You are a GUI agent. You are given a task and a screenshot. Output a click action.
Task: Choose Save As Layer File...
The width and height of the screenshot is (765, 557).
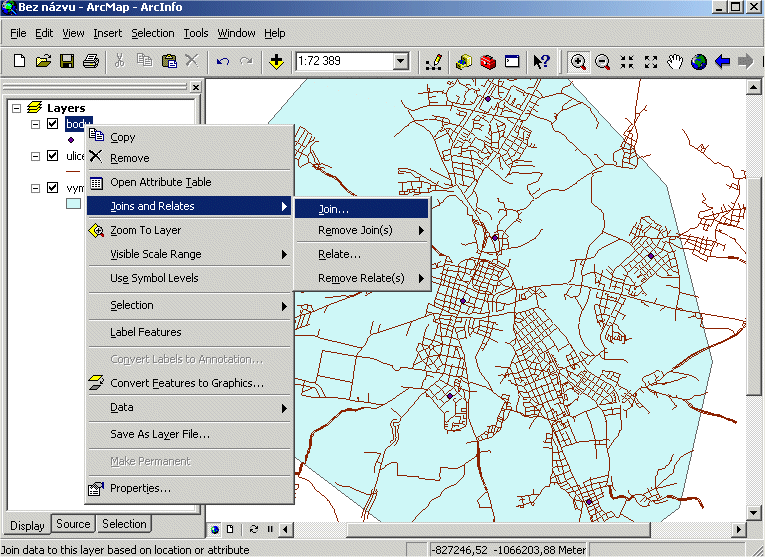coord(190,434)
